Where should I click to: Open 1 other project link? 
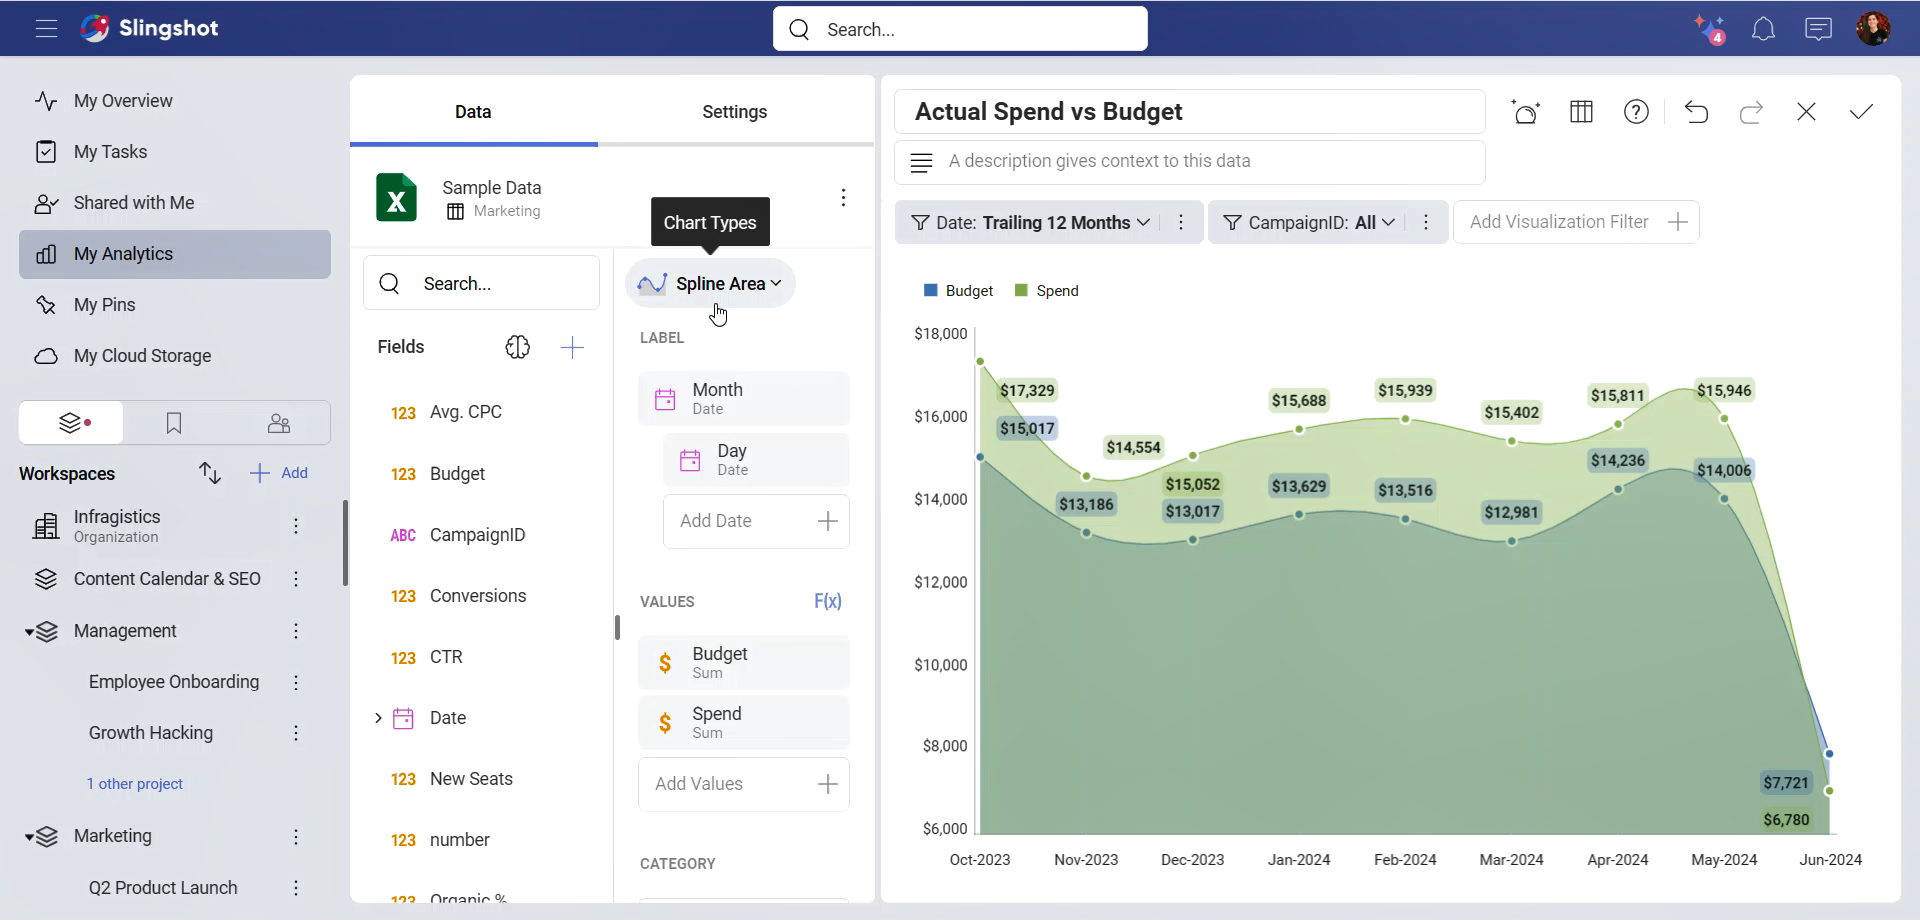pos(135,784)
